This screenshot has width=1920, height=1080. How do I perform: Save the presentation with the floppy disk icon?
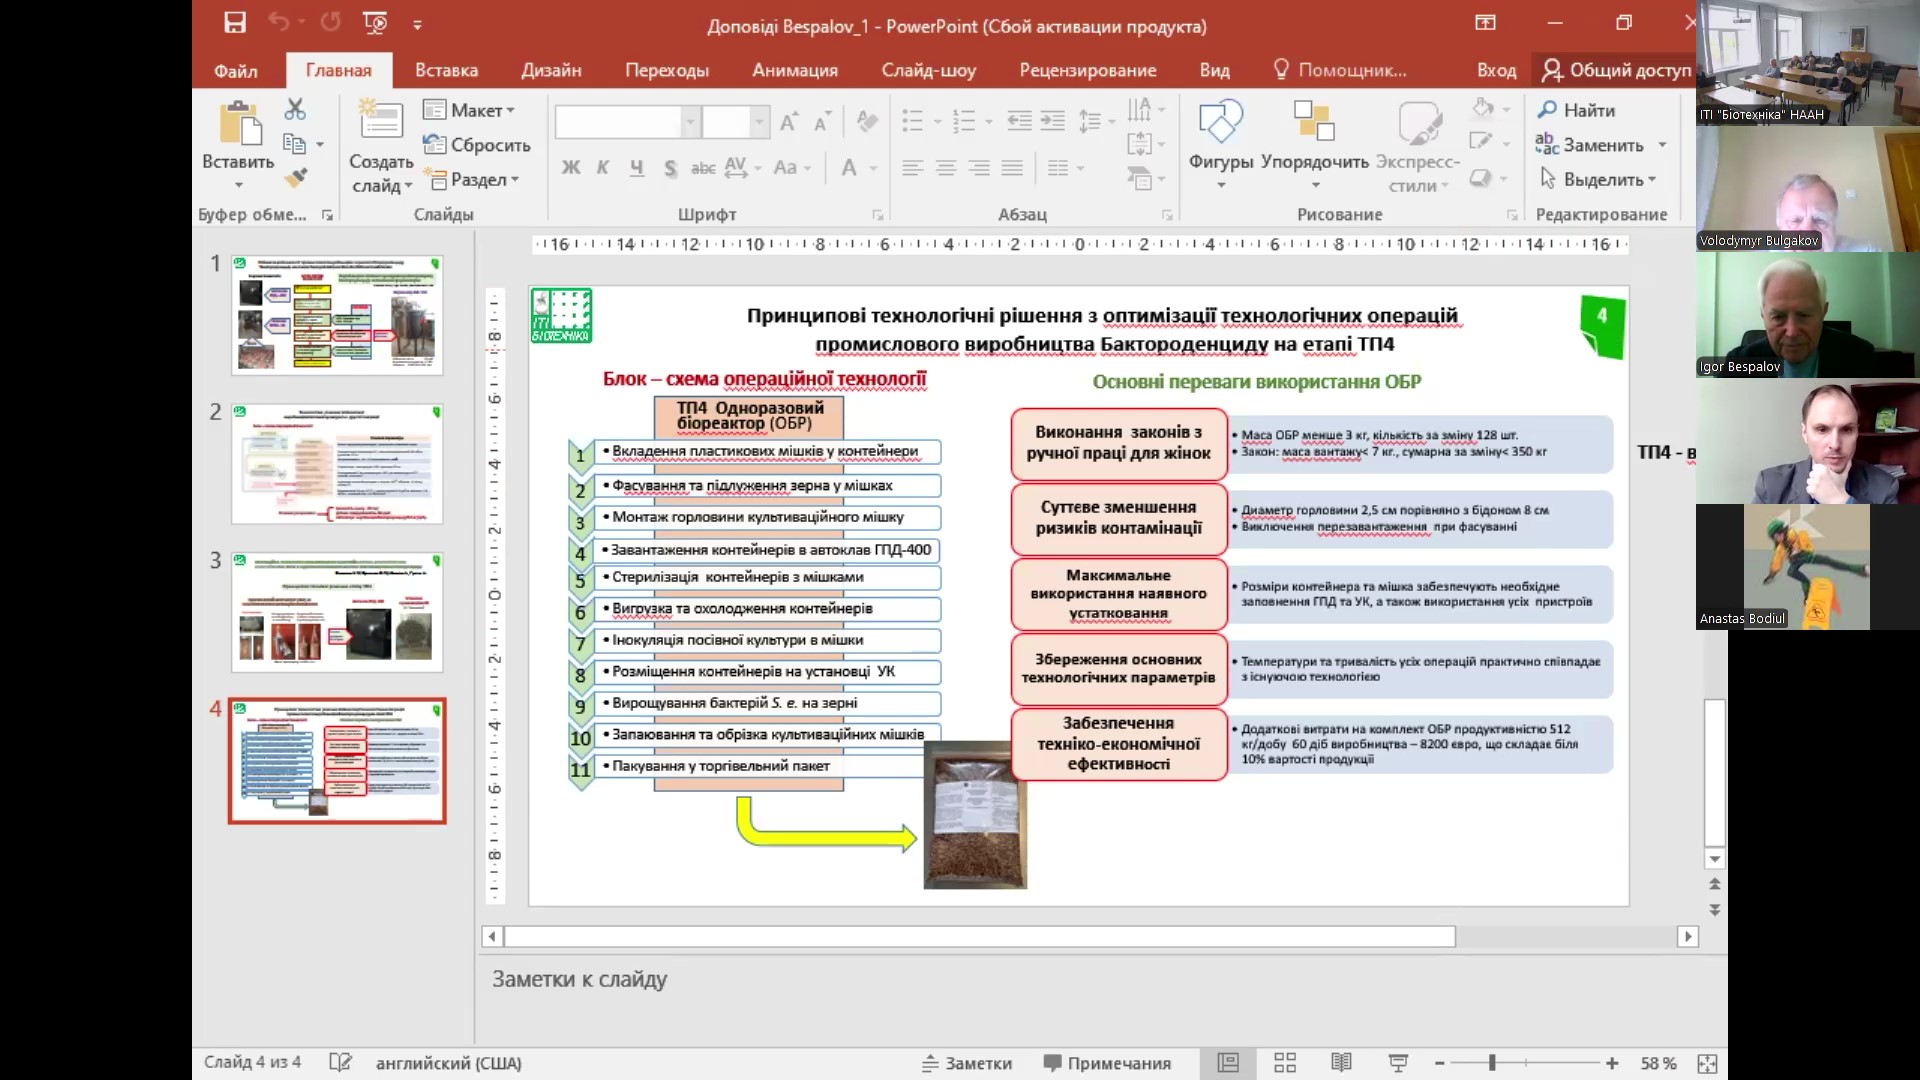[235, 23]
